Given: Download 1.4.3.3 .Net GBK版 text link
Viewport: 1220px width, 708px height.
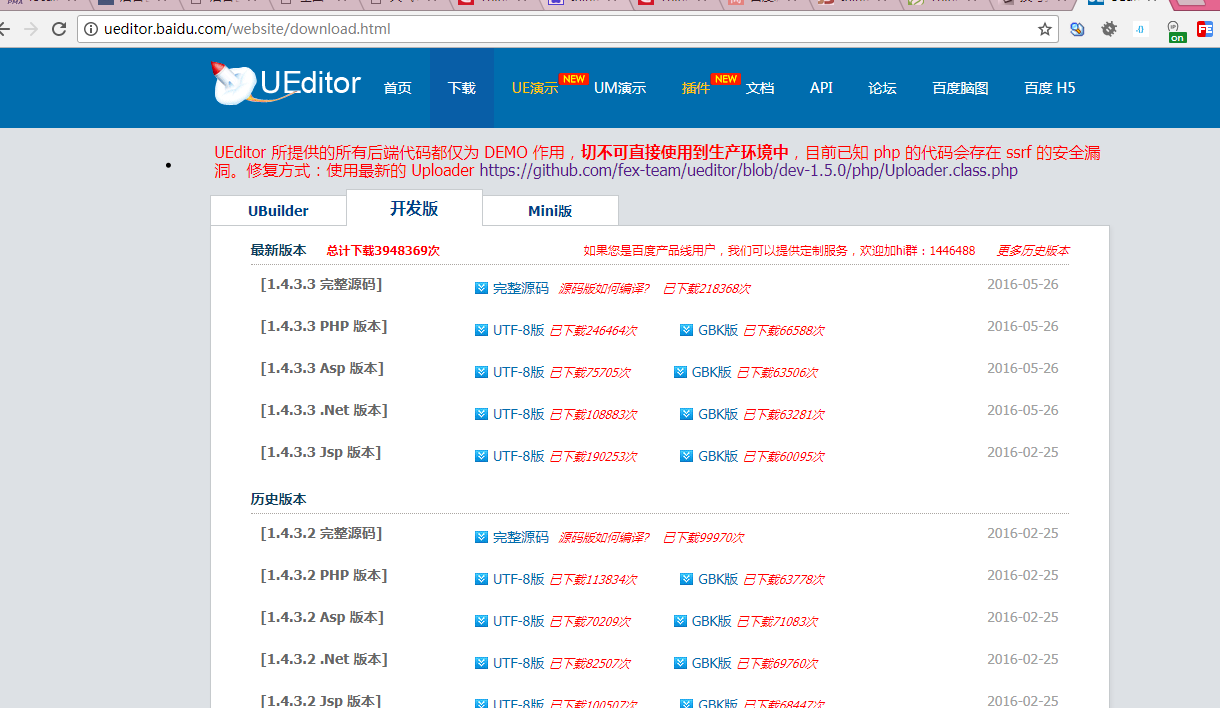Looking at the screenshot, I should click(x=718, y=414).
